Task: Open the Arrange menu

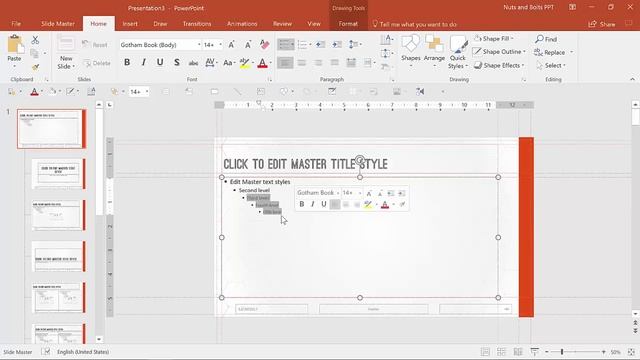Action: (434, 50)
